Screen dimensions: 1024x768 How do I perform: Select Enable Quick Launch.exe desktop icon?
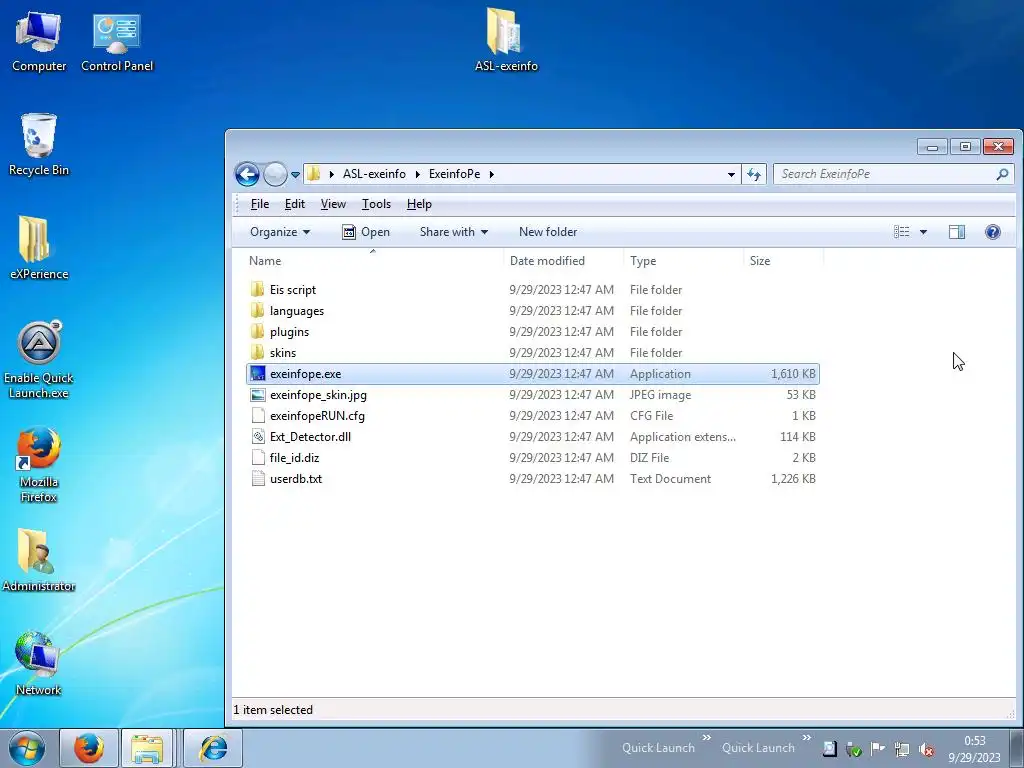click(x=39, y=360)
